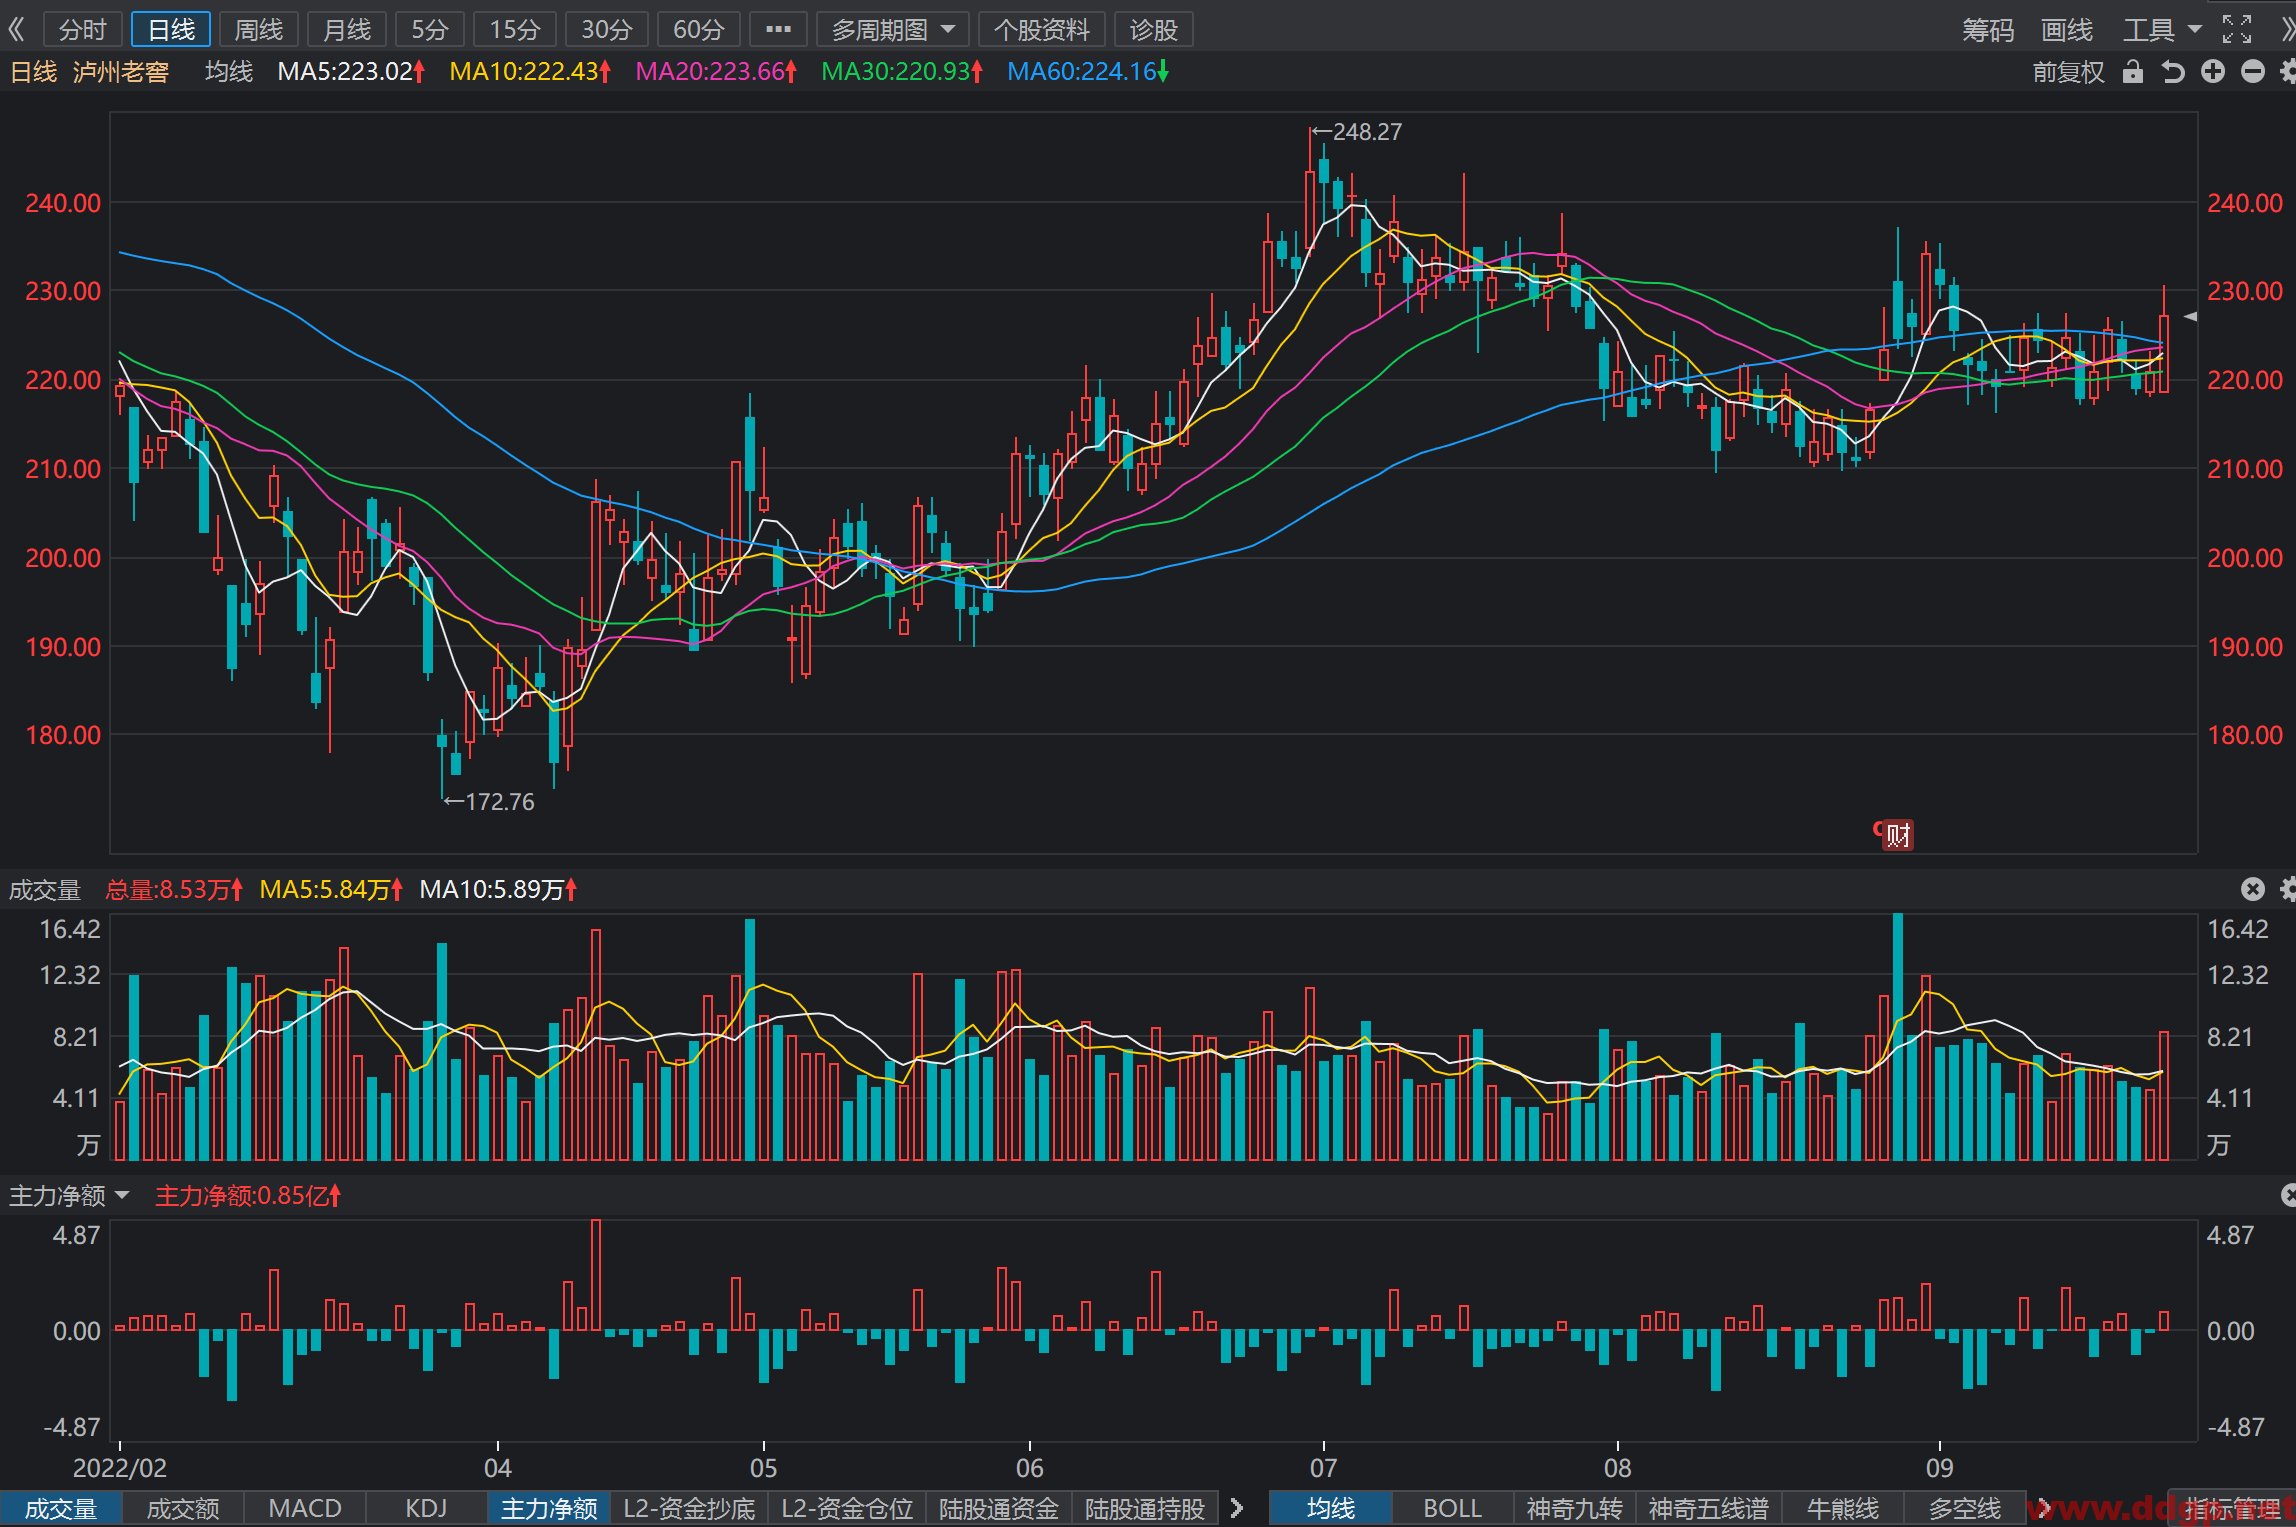Click the 诊股 button

[x=1154, y=30]
